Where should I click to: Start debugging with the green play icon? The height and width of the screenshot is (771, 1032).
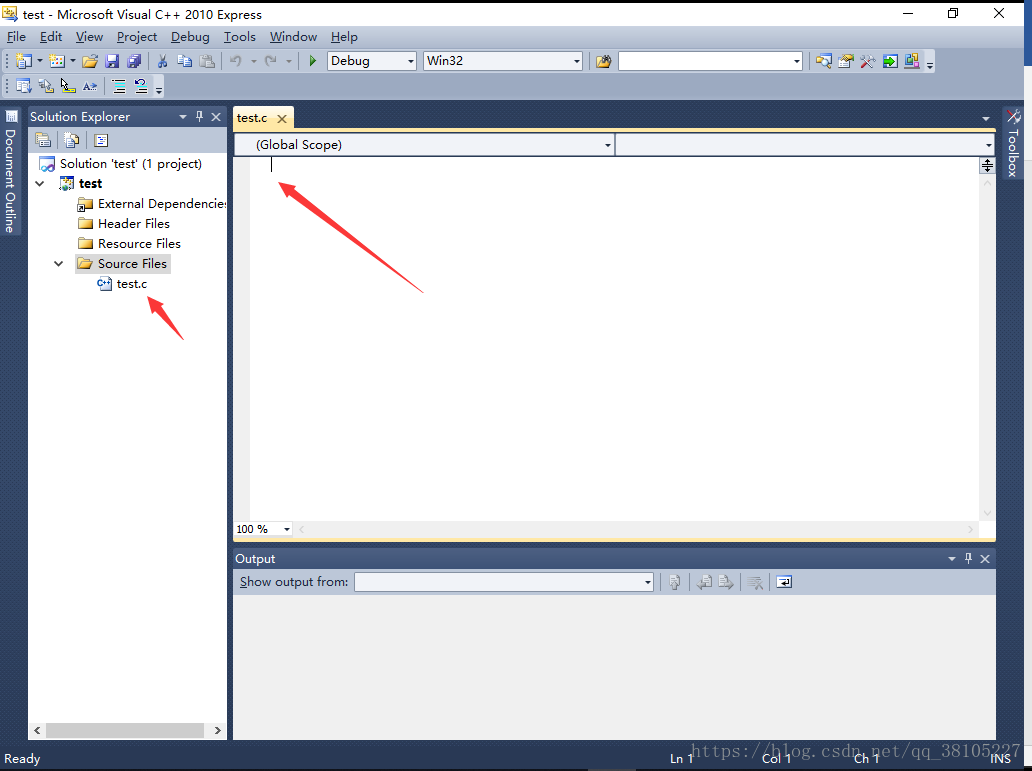pos(313,61)
